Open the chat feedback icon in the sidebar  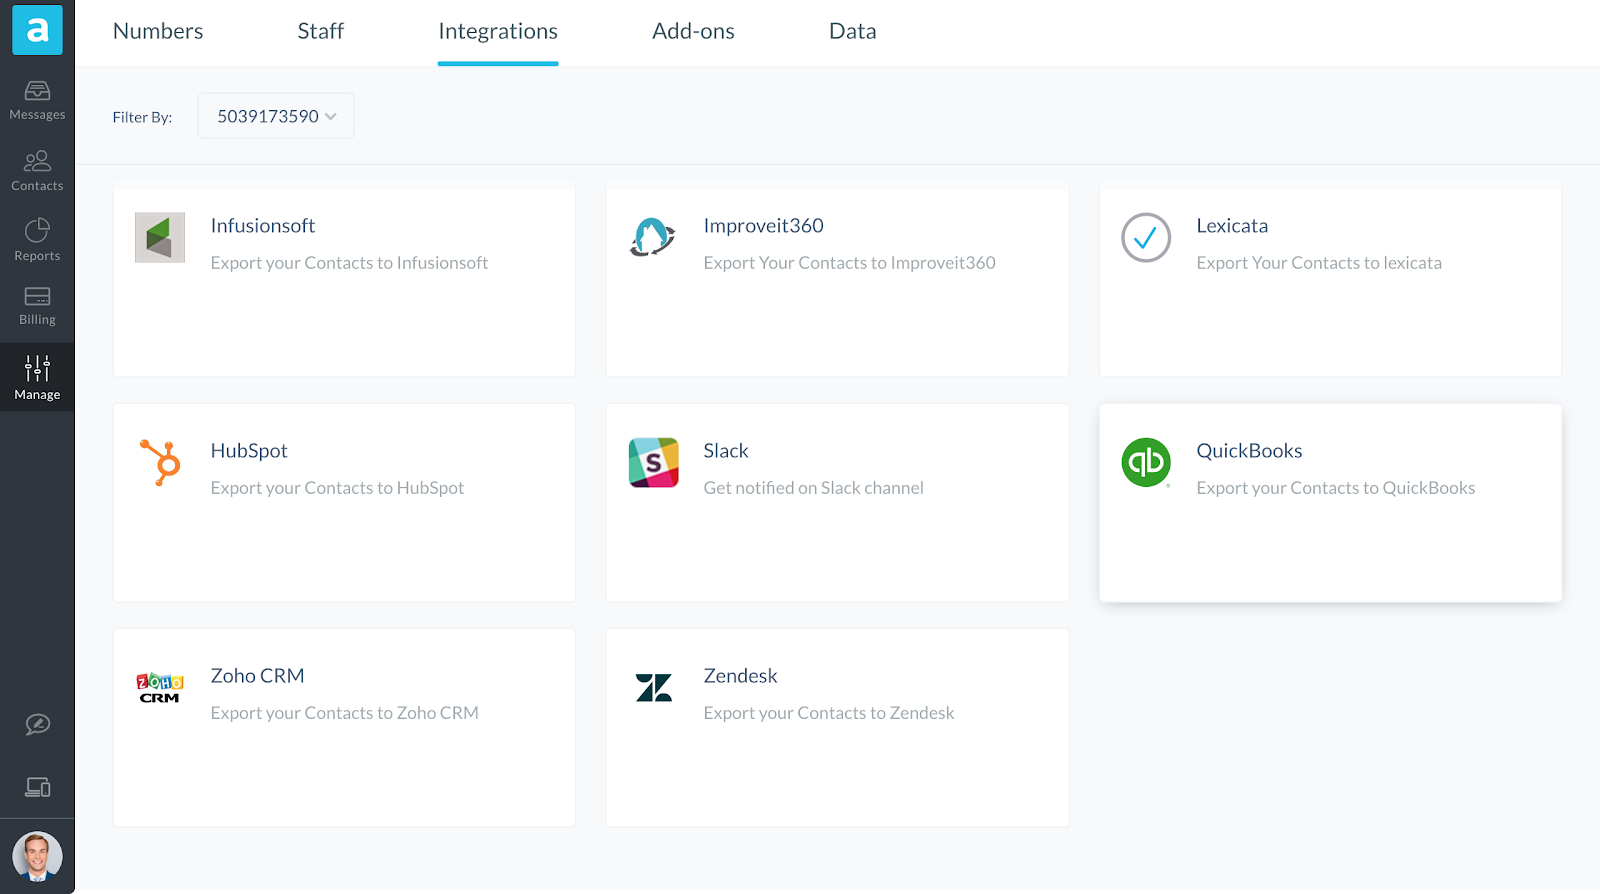[x=37, y=724]
